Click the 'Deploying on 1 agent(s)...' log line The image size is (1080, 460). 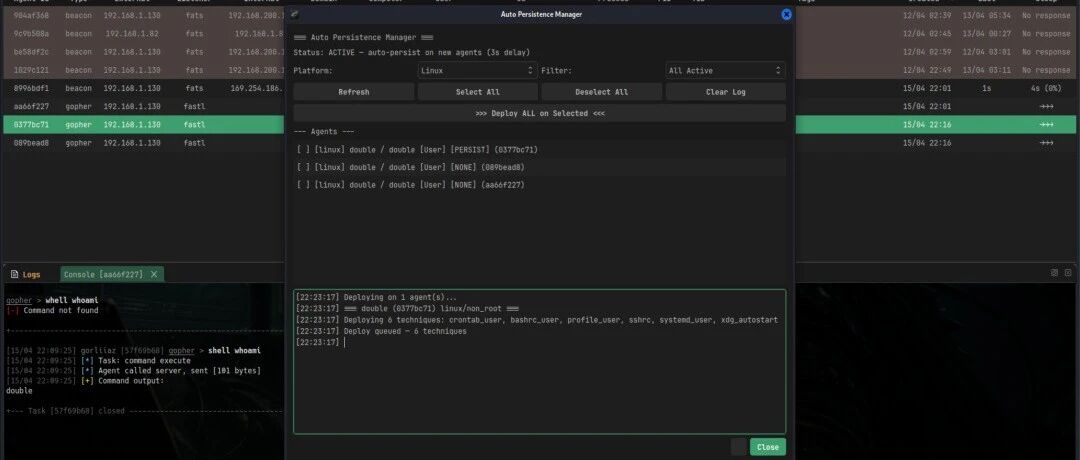pyautogui.click(x=399, y=297)
